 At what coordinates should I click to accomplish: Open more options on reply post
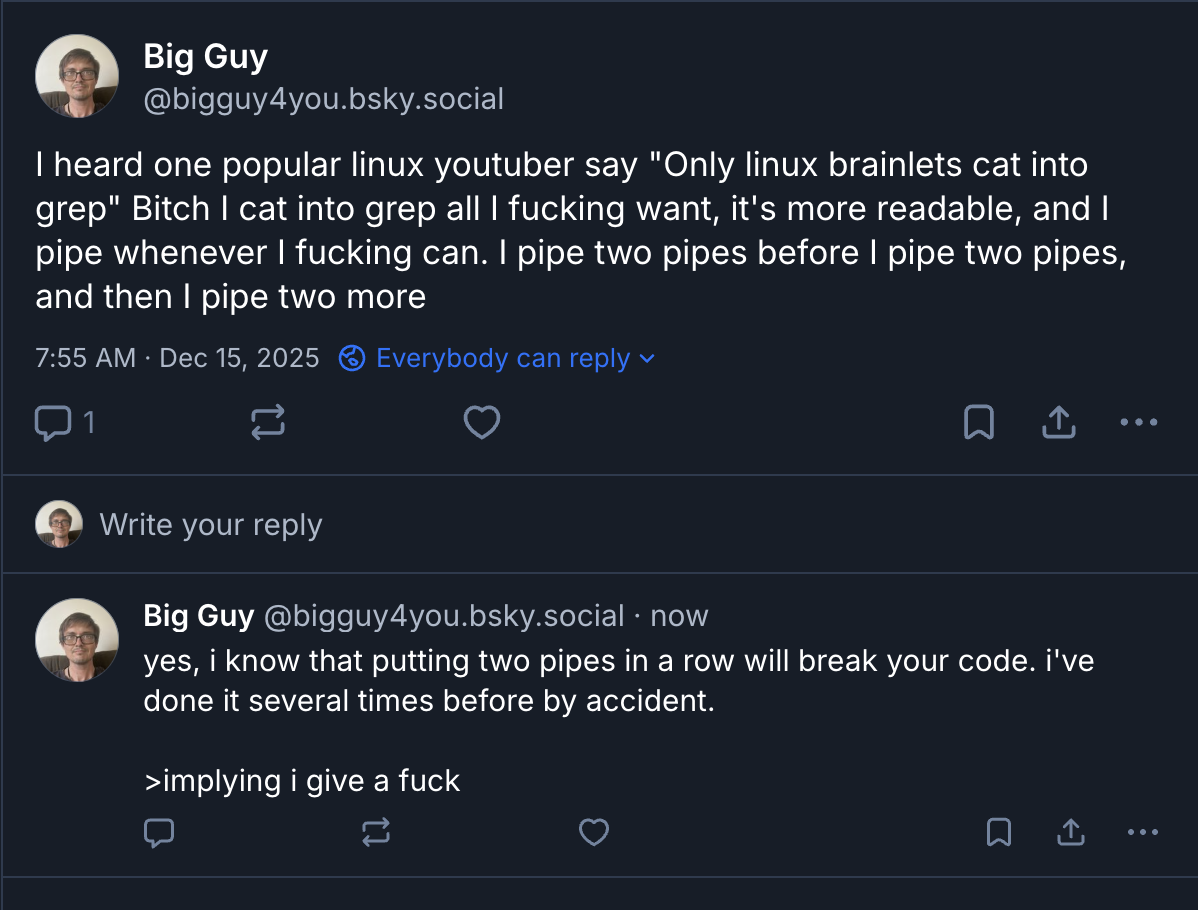coord(1142,832)
